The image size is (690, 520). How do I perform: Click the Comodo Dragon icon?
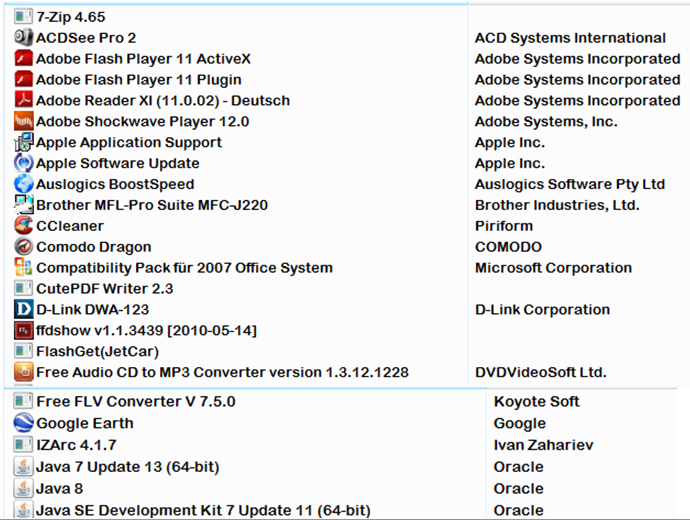tap(23, 246)
